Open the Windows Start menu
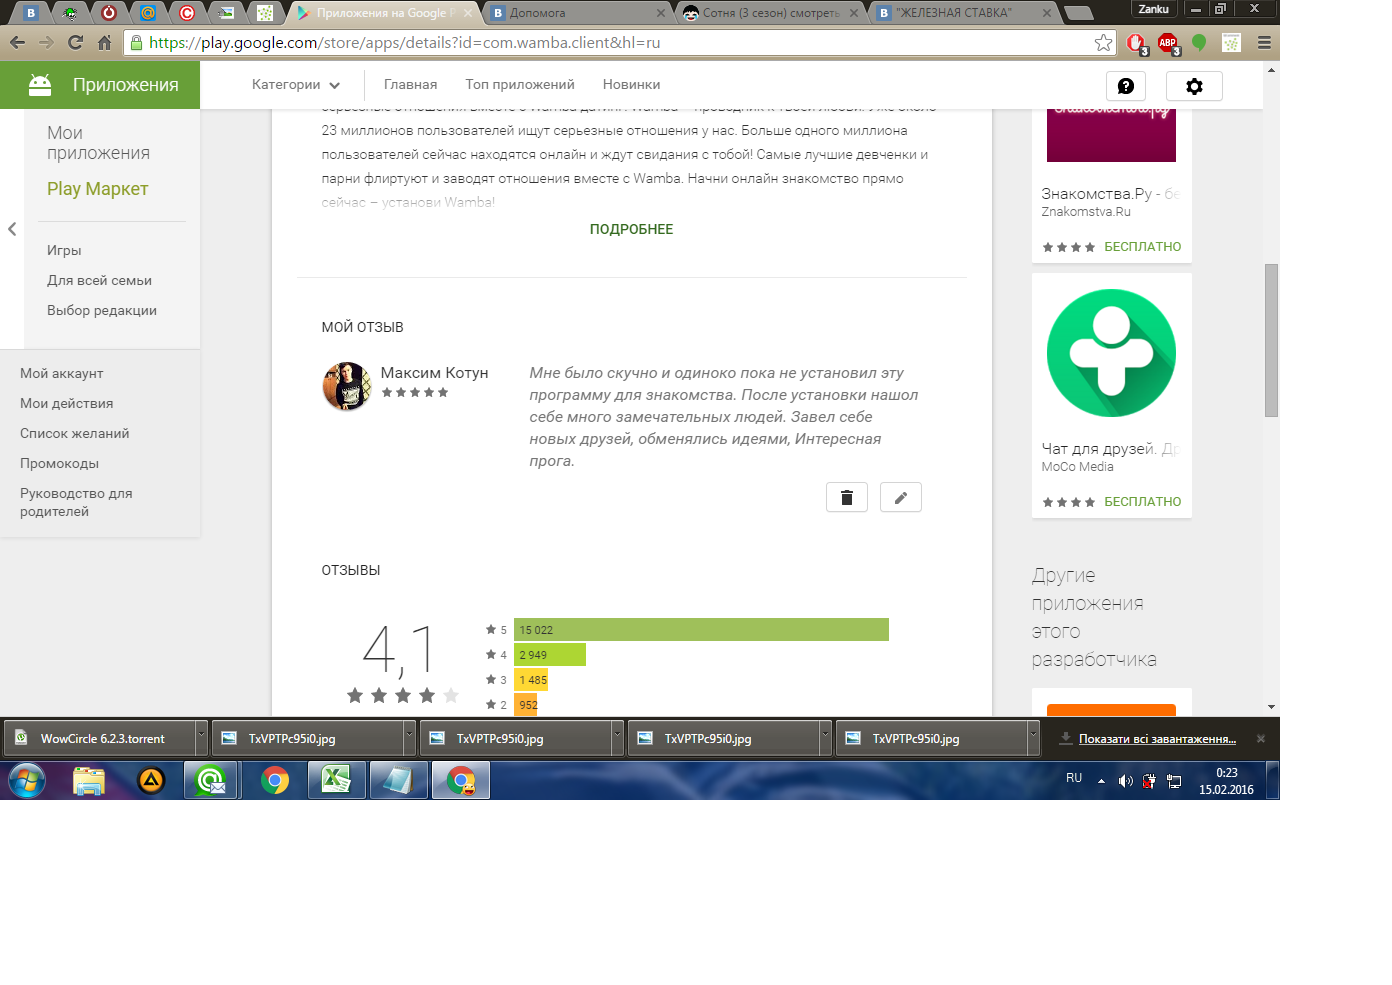 [27, 780]
